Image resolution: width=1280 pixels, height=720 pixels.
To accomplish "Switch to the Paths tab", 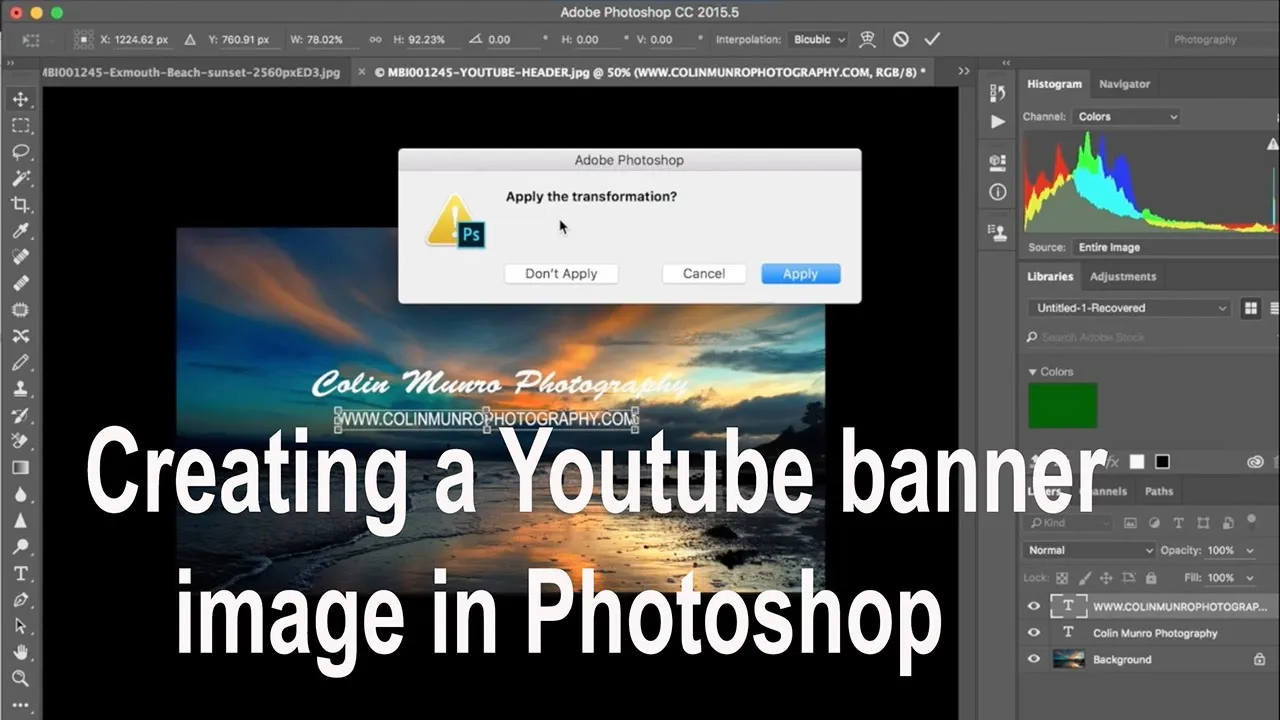I will tap(1159, 491).
